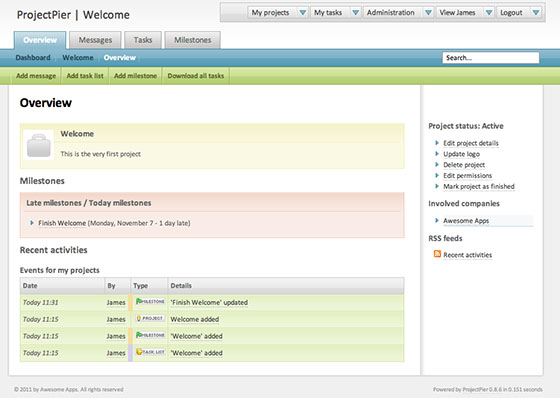Viewport: 560px width, 398px height.
Task: Click the Welcome breadcrumb link
Action: pyautogui.click(x=78, y=58)
